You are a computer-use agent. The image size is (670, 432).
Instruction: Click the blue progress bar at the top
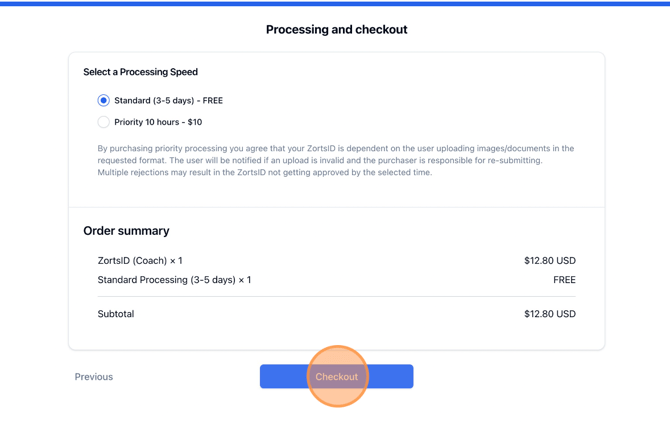[335, 3]
